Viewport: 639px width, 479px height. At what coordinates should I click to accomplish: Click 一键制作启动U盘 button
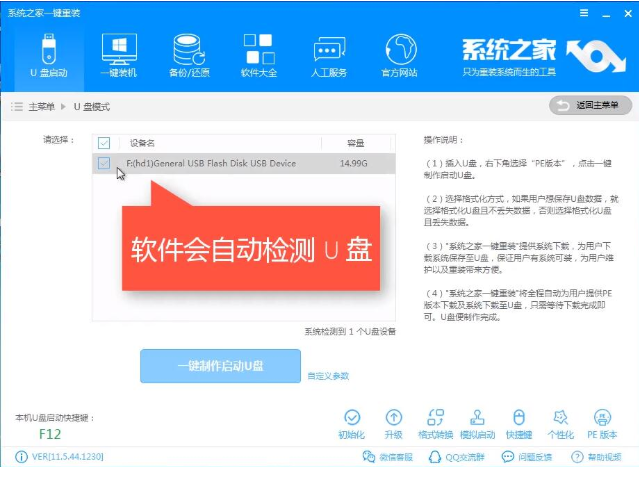click(x=220, y=366)
